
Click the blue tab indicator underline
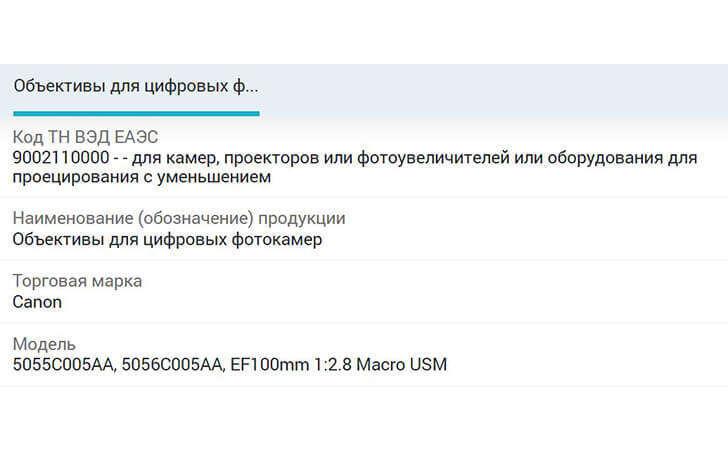(135, 113)
